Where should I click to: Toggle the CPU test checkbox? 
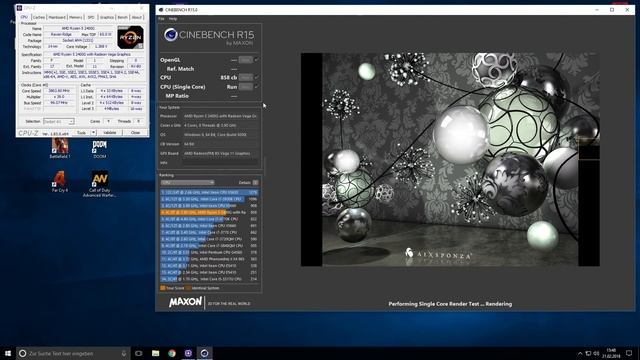pos(256,78)
